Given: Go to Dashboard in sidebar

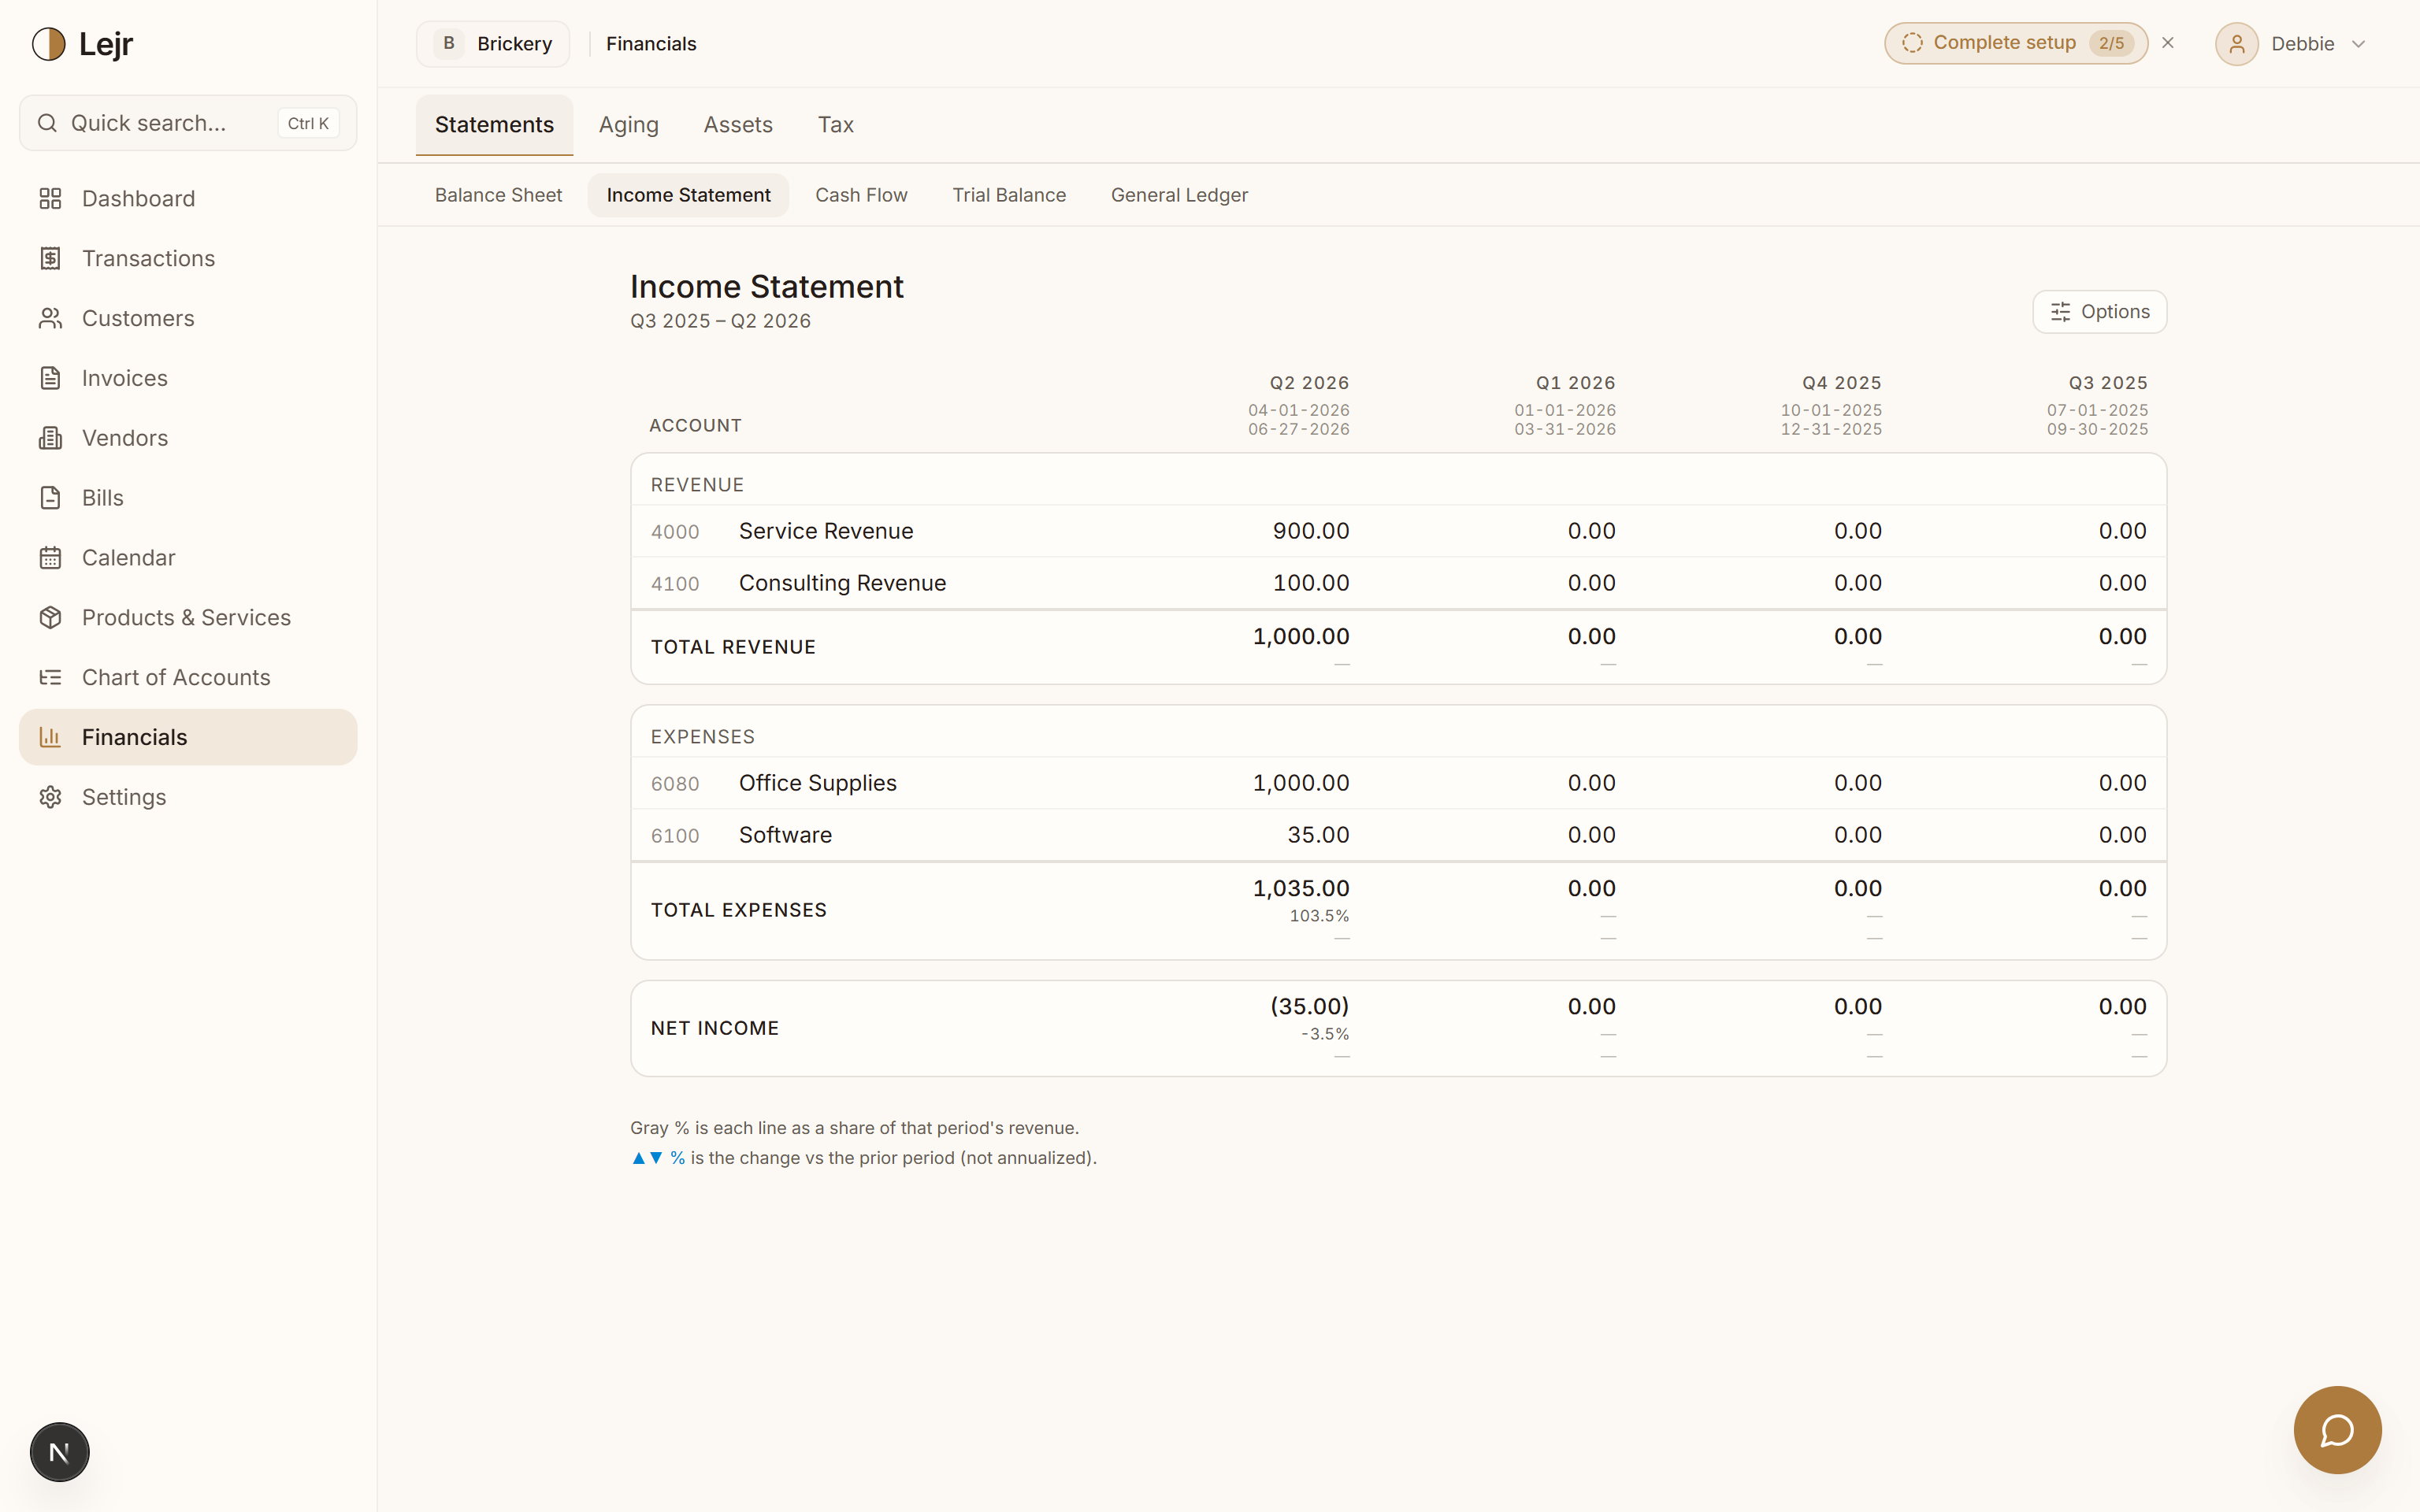Looking at the screenshot, I should [188, 198].
